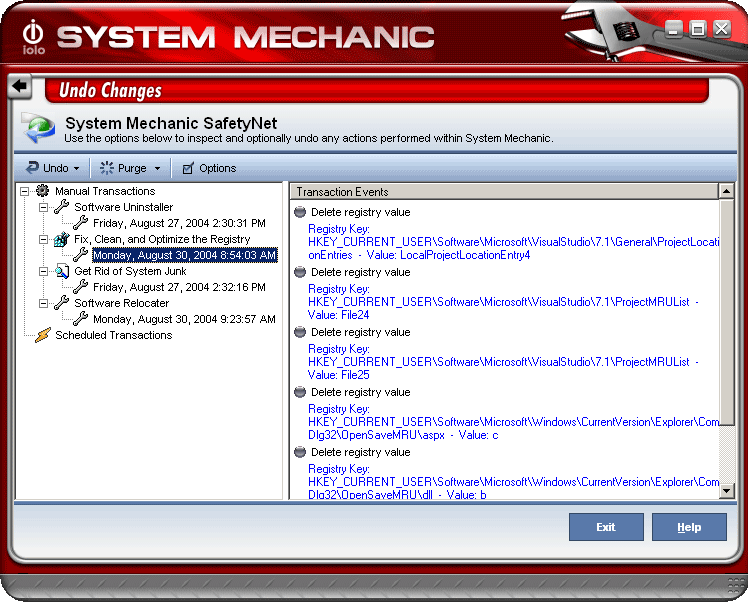
Task: Click the Software Uninstaller wrench icon
Action: point(62,207)
